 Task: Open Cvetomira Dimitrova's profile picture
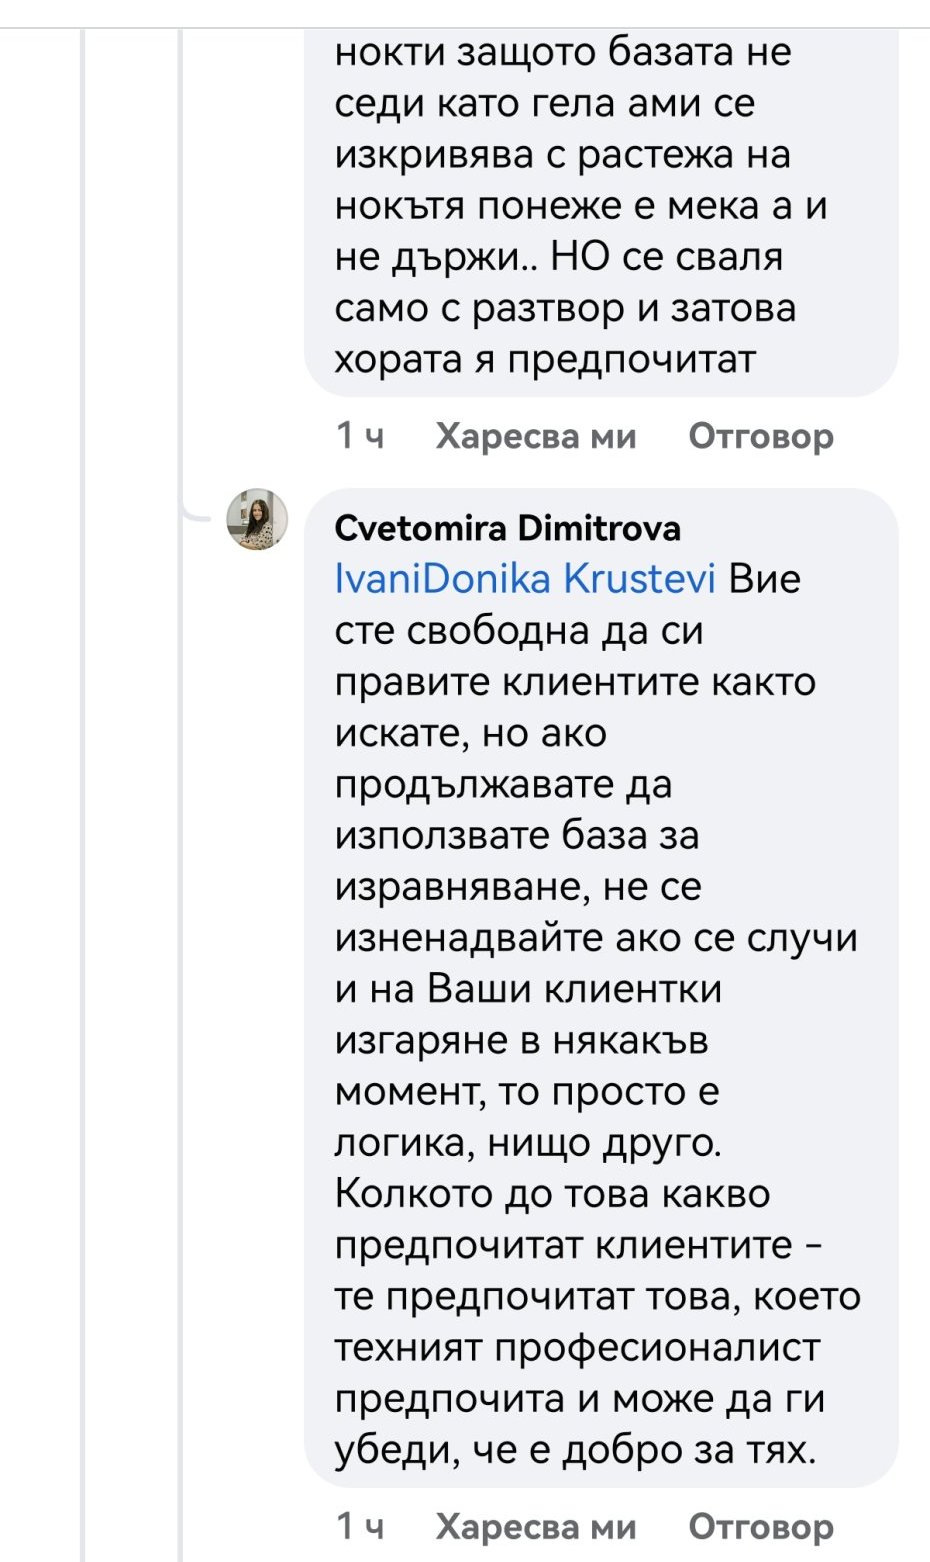(x=257, y=520)
